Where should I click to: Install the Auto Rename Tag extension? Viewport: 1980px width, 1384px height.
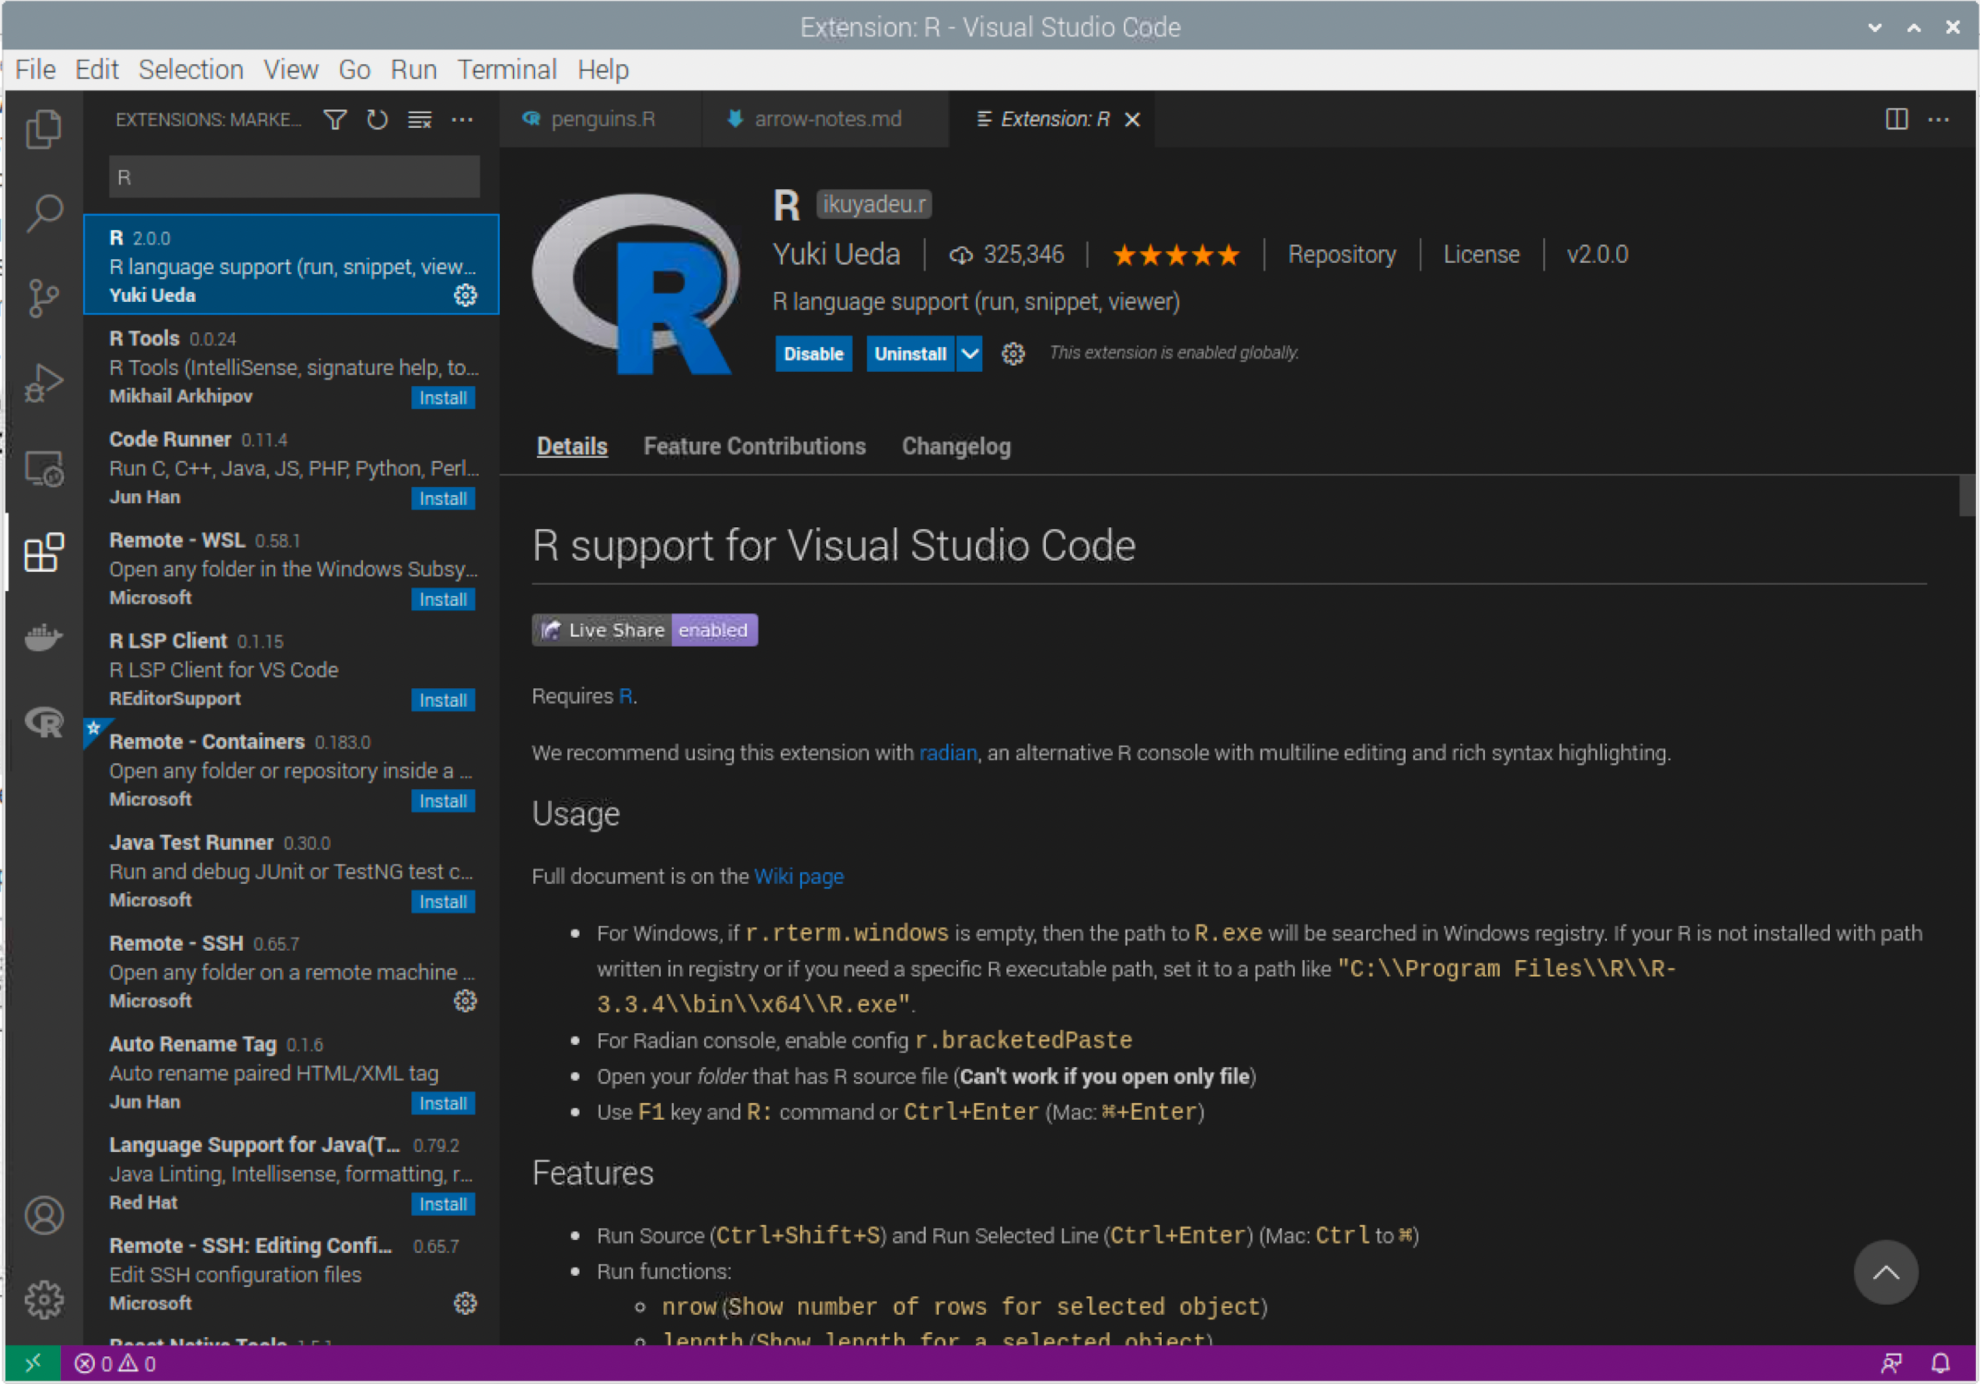442,1103
